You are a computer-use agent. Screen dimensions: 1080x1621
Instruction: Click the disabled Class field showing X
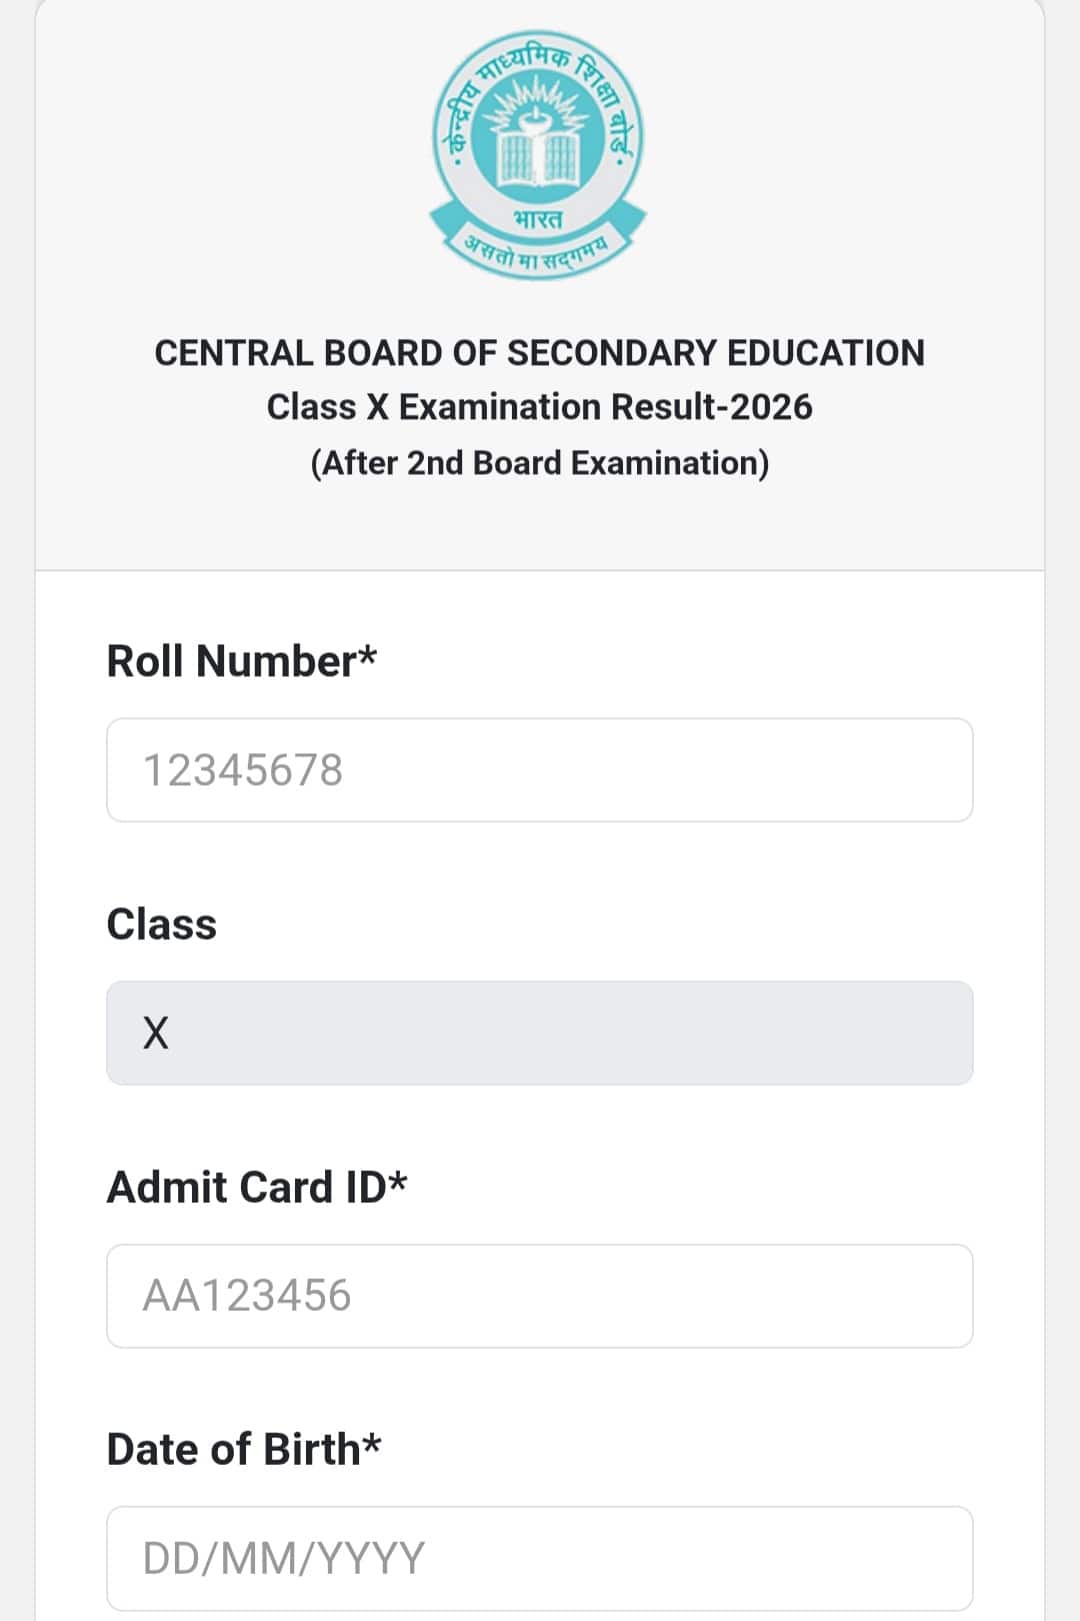(540, 1033)
